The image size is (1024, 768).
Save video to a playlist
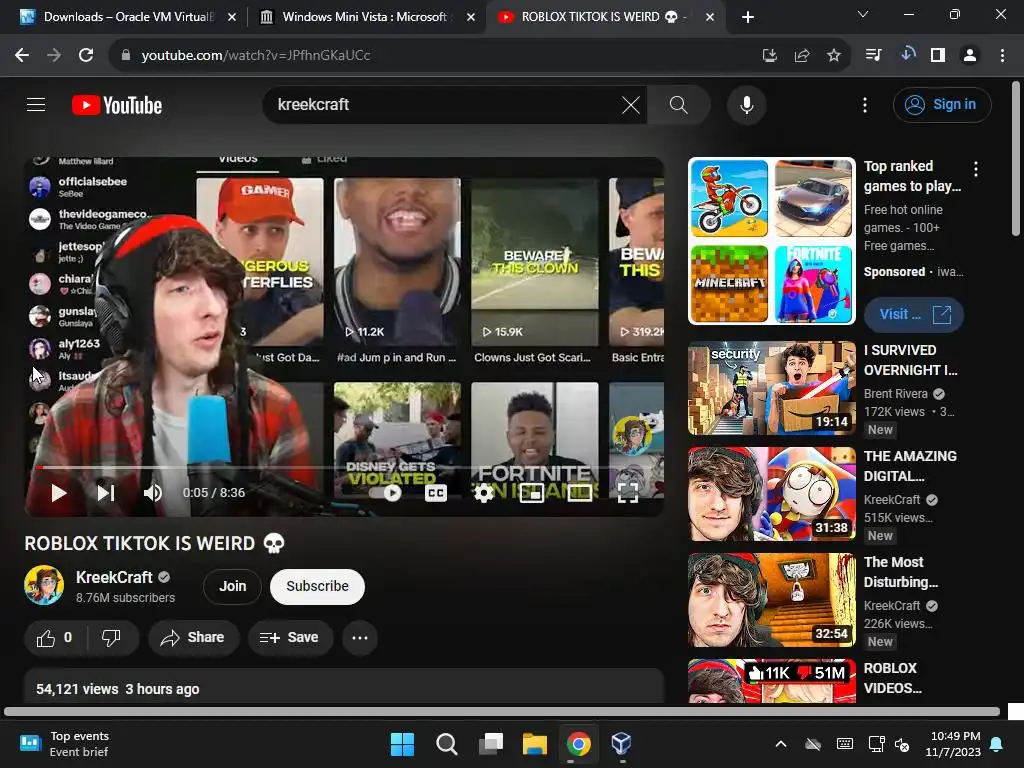(290, 638)
